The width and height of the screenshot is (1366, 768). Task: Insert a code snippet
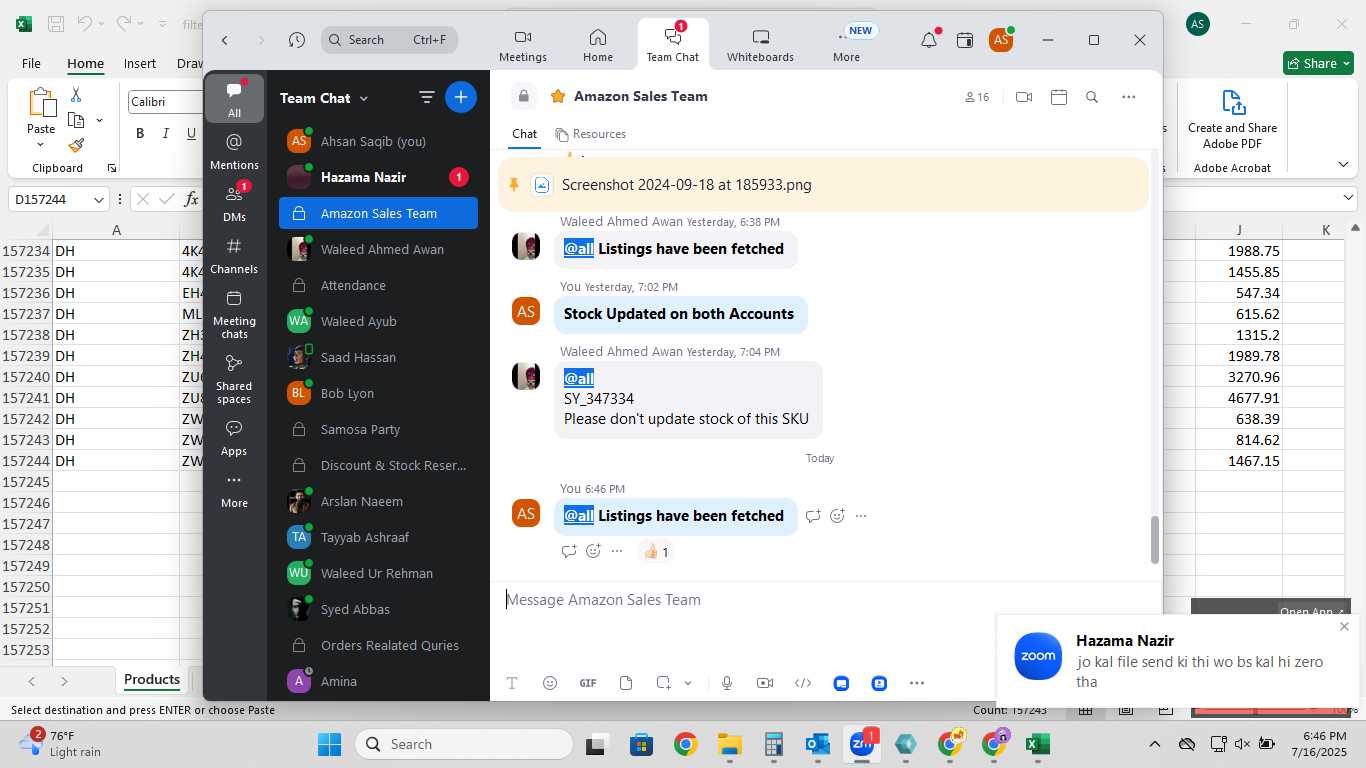[x=803, y=683]
